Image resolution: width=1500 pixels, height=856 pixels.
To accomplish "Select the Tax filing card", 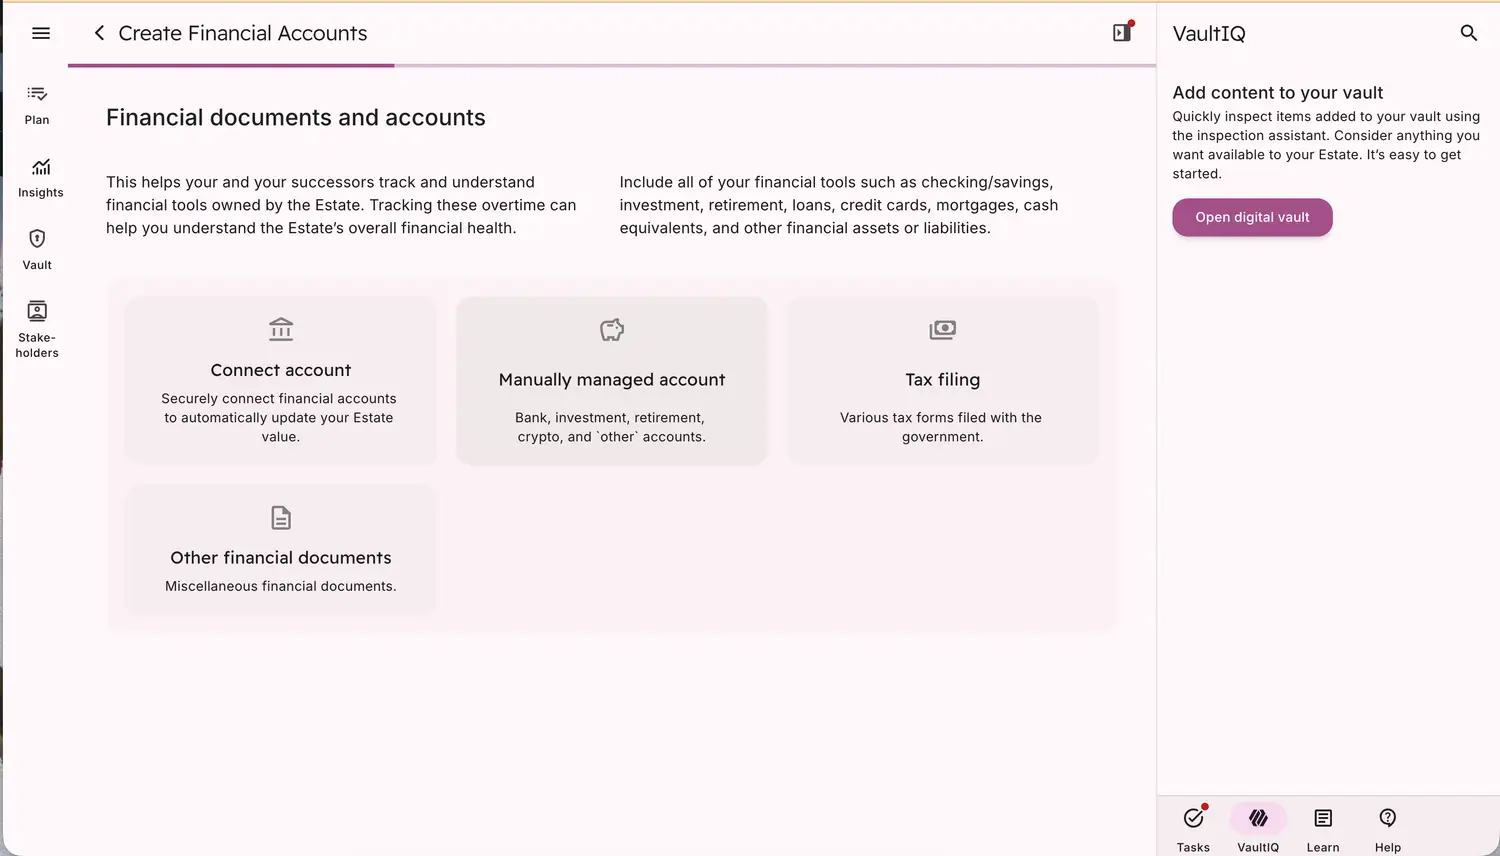I will tap(942, 381).
